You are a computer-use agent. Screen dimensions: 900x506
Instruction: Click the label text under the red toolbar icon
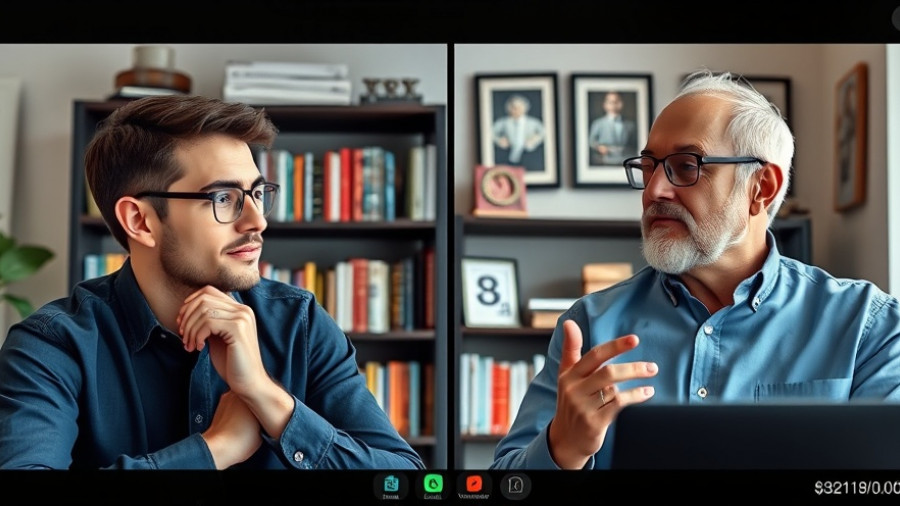[474, 497]
